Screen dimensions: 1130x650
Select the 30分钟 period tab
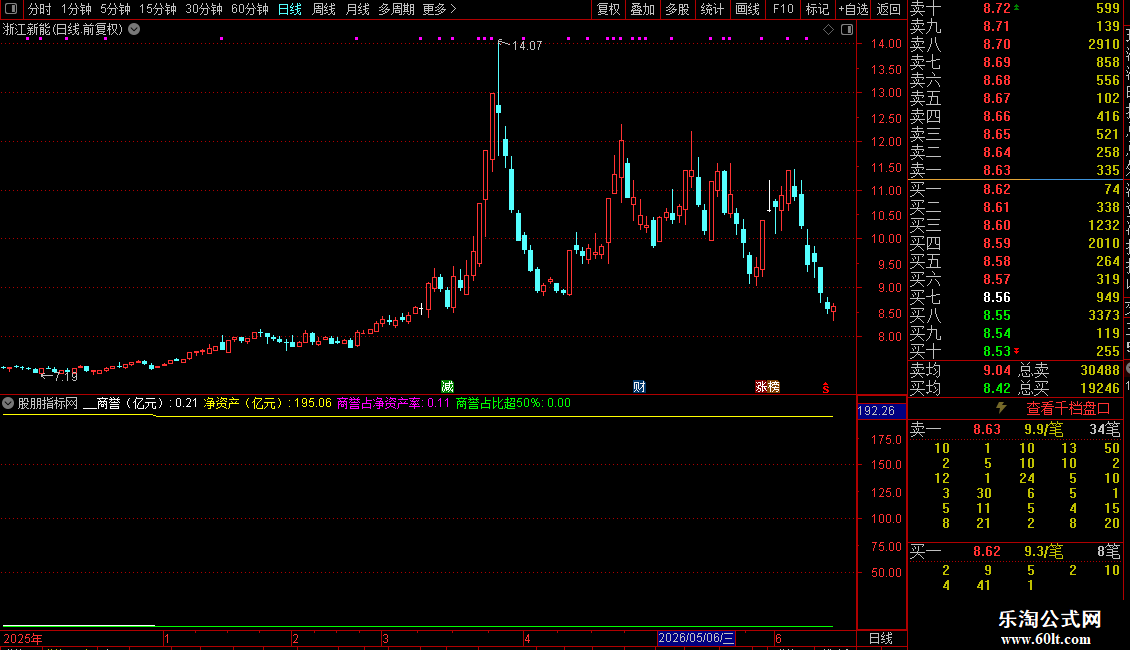click(x=204, y=9)
